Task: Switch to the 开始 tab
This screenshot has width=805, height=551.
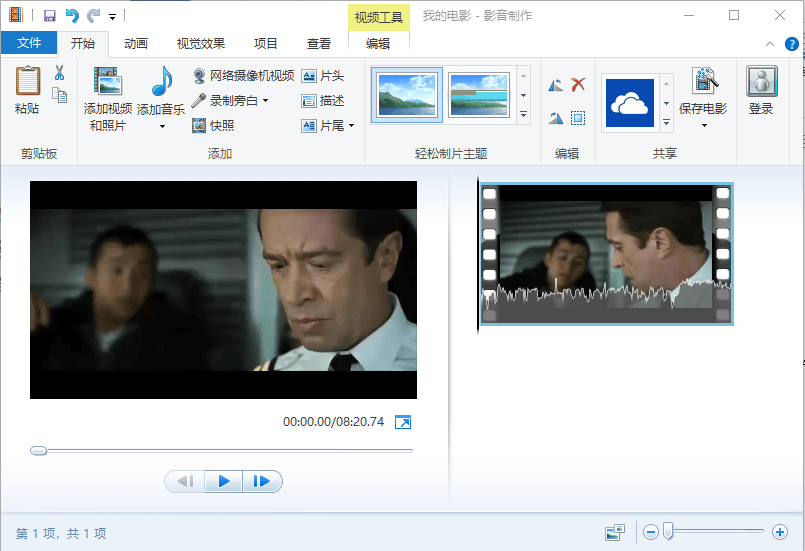Action: pyautogui.click(x=83, y=44)
